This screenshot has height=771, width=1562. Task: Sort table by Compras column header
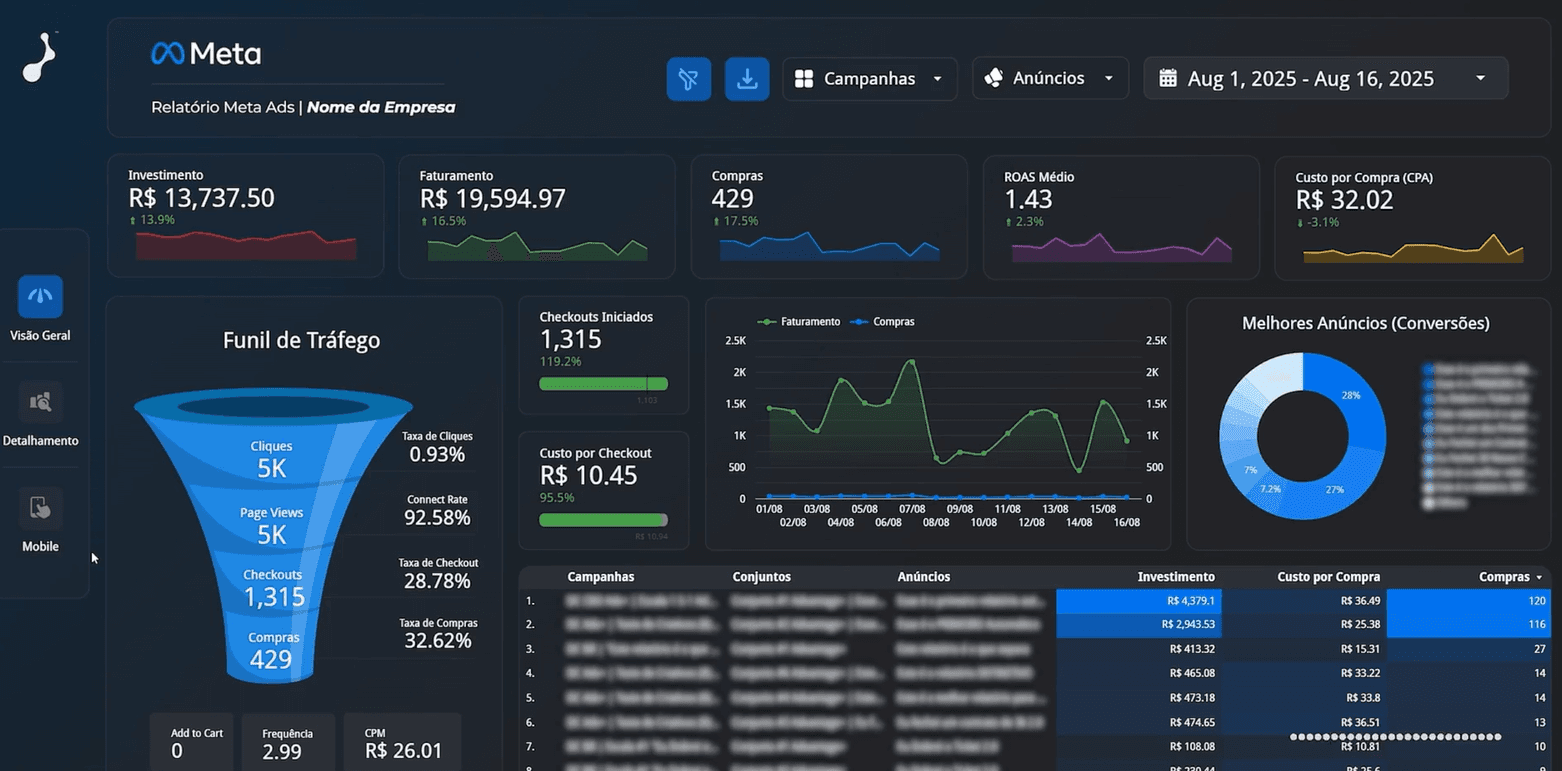(x=1504, y=577)
